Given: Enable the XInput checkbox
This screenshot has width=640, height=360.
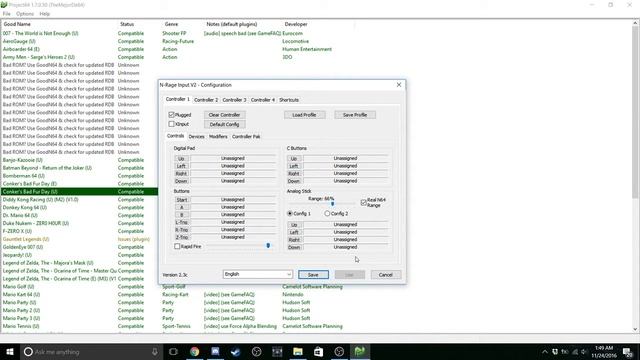Looking at the screenshot, I should pos(171,124).
